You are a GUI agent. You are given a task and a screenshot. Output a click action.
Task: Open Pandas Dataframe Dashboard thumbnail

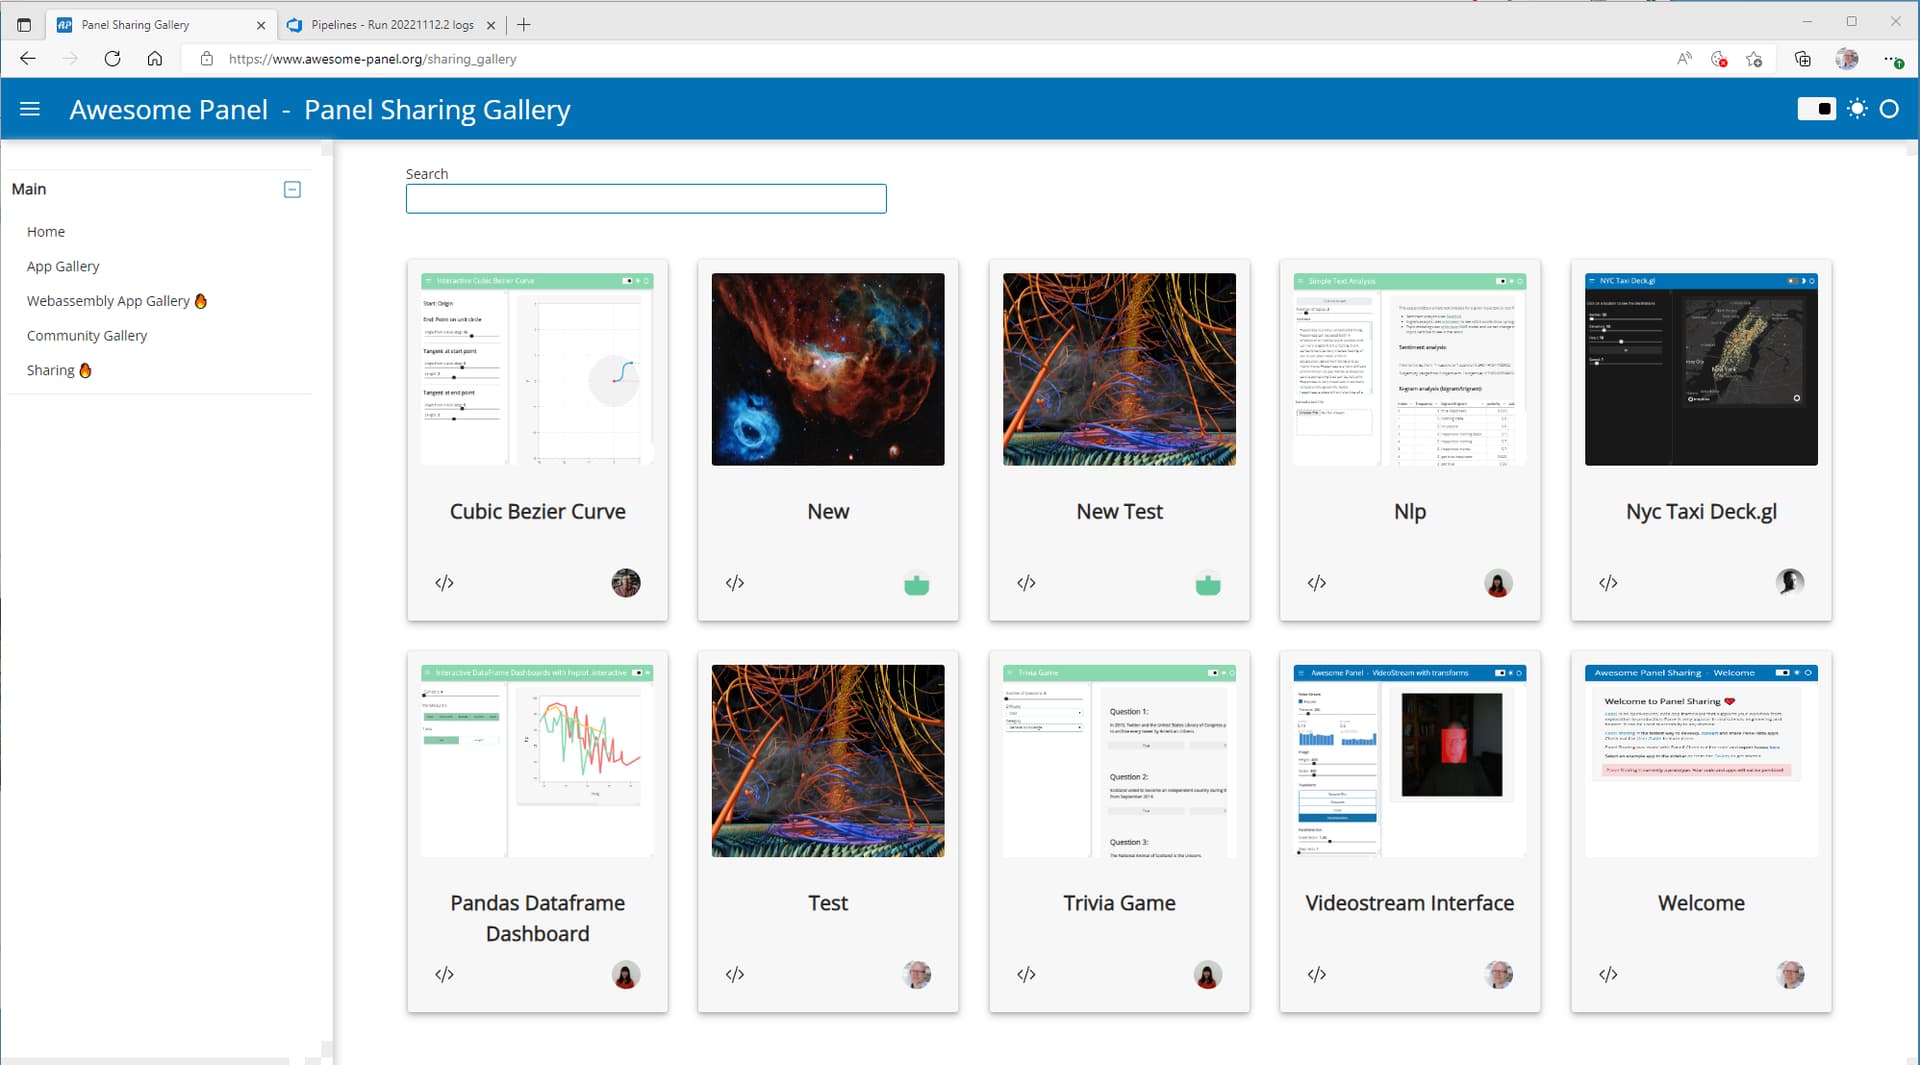537,761
